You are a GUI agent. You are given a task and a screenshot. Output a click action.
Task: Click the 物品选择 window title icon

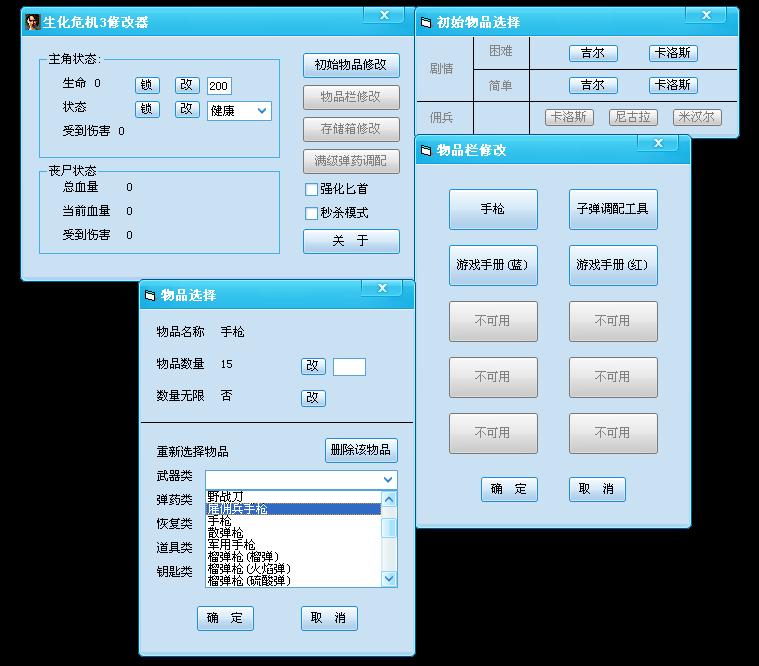pyautogui.click(x=151, y=295)
